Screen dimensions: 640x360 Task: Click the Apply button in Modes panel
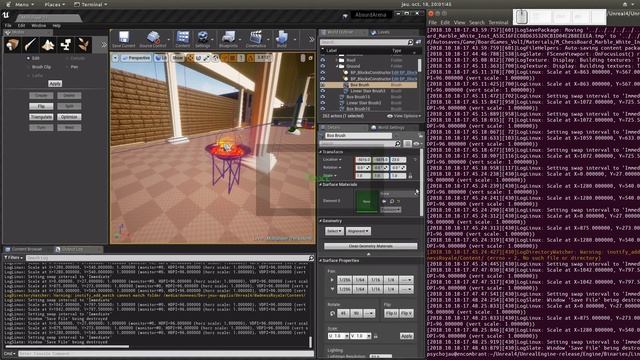pos(55,83)
